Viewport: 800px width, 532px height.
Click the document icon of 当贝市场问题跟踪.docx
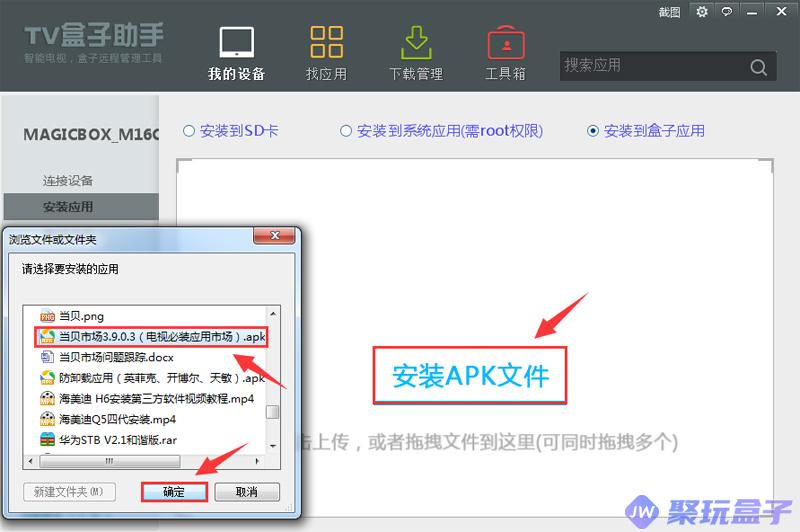coord(47,358)
